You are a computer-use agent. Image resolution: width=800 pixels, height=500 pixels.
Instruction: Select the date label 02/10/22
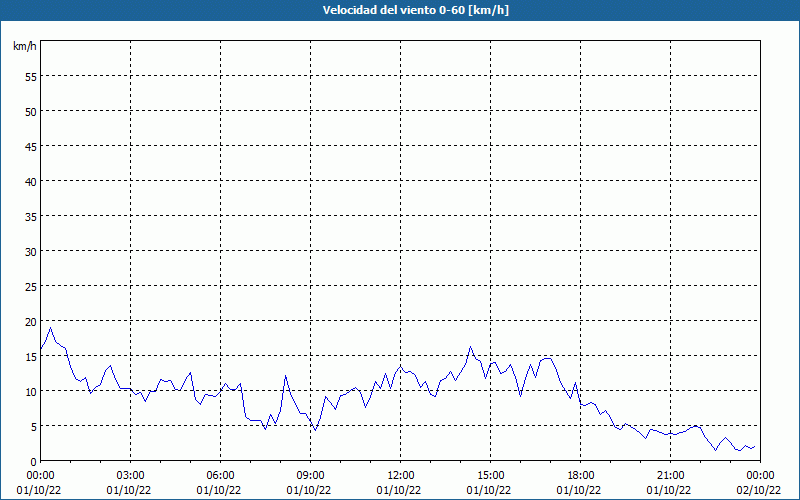759,490
